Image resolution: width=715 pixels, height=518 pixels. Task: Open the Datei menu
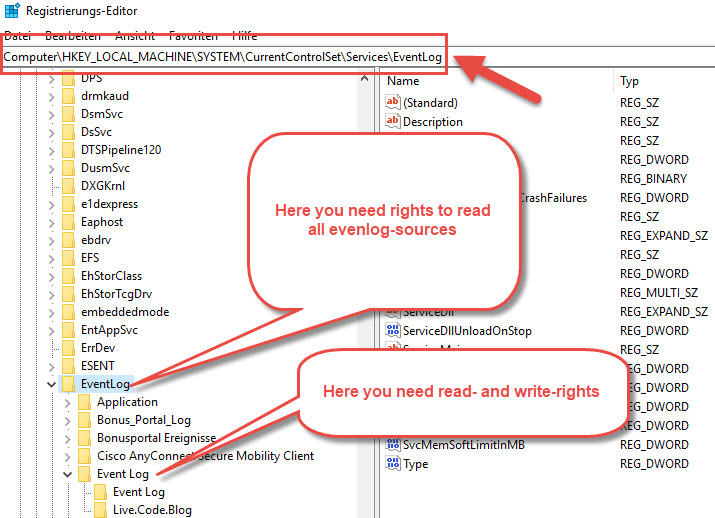18,36
